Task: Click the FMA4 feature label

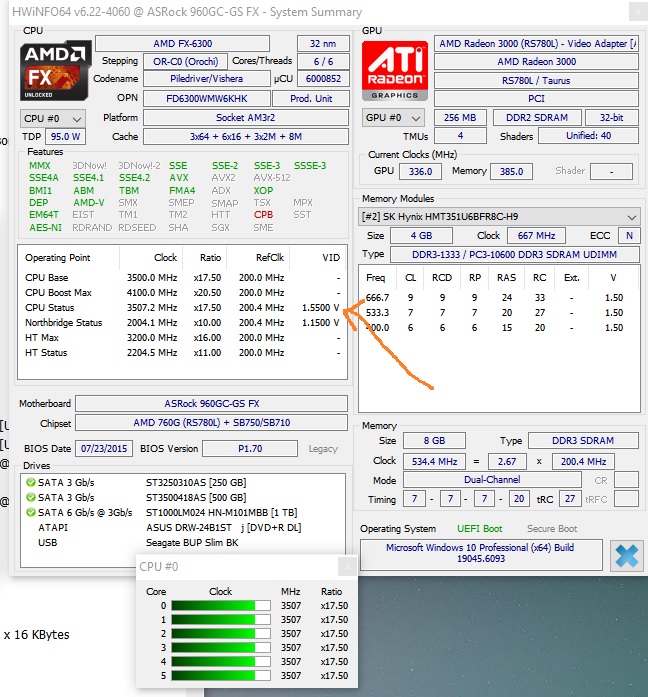Action: 182,190
